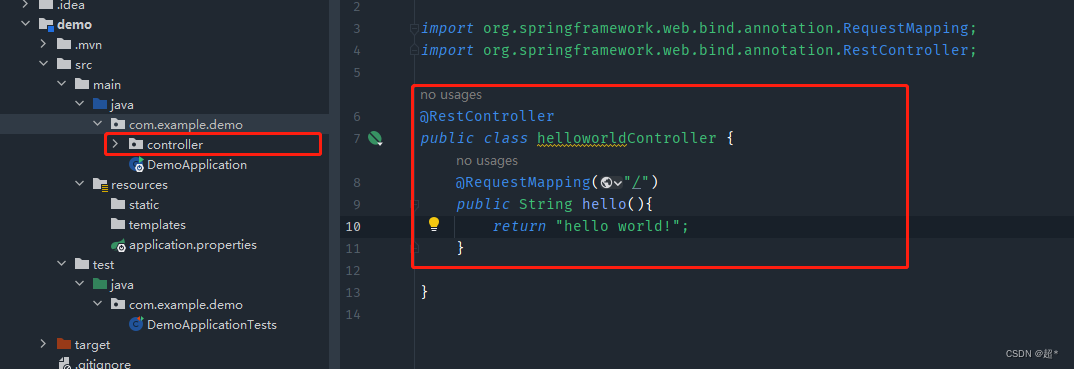Viewport: 1074px width, 369px height.
Task: Open the application.properties file
Action: point(192,244)
